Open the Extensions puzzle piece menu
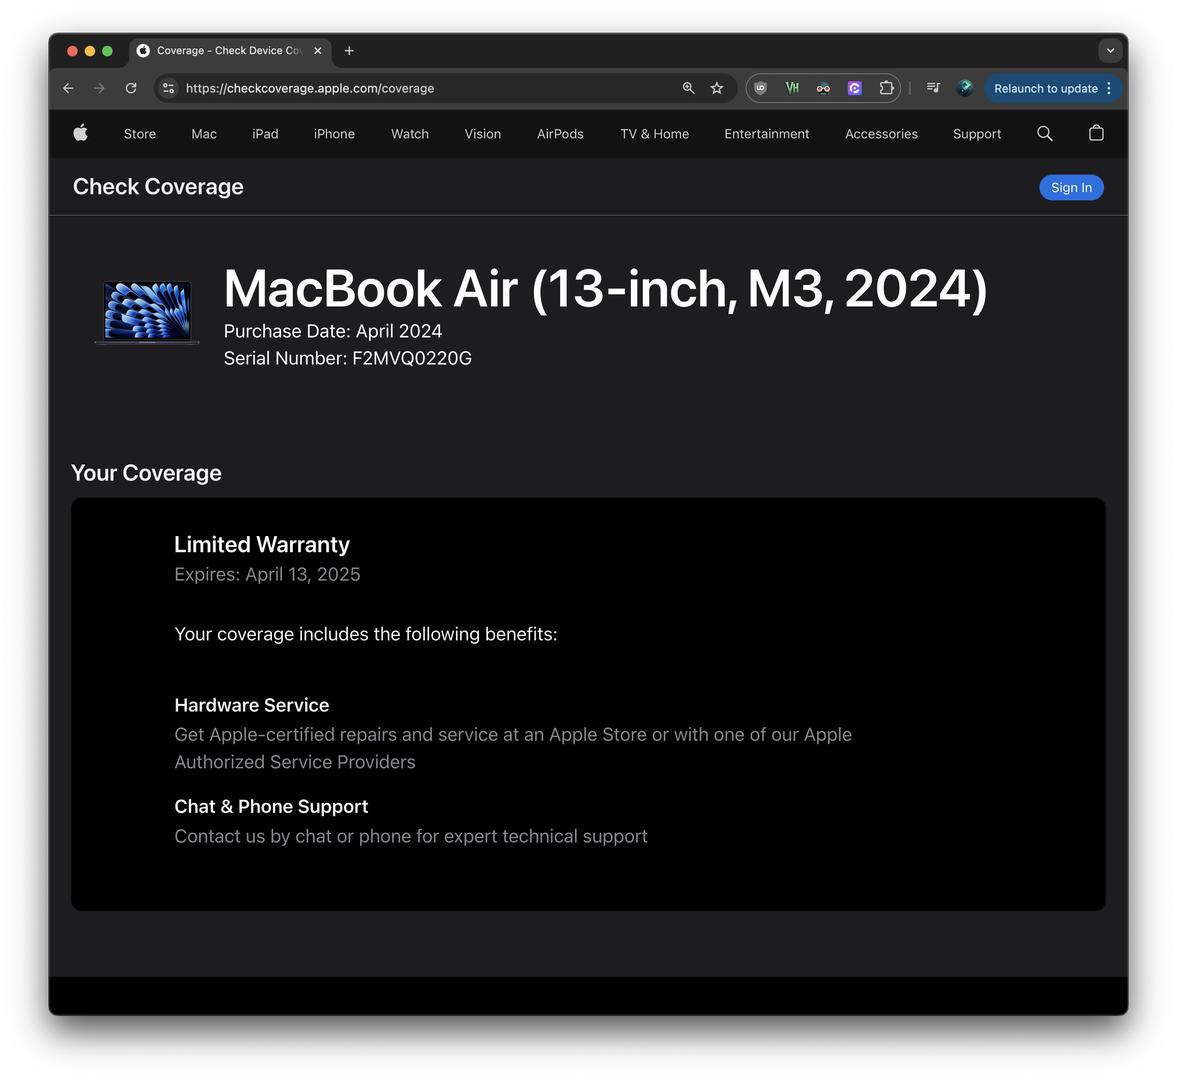The width and height of the screenshot is (1177, 1080). [x=886, y=88]
